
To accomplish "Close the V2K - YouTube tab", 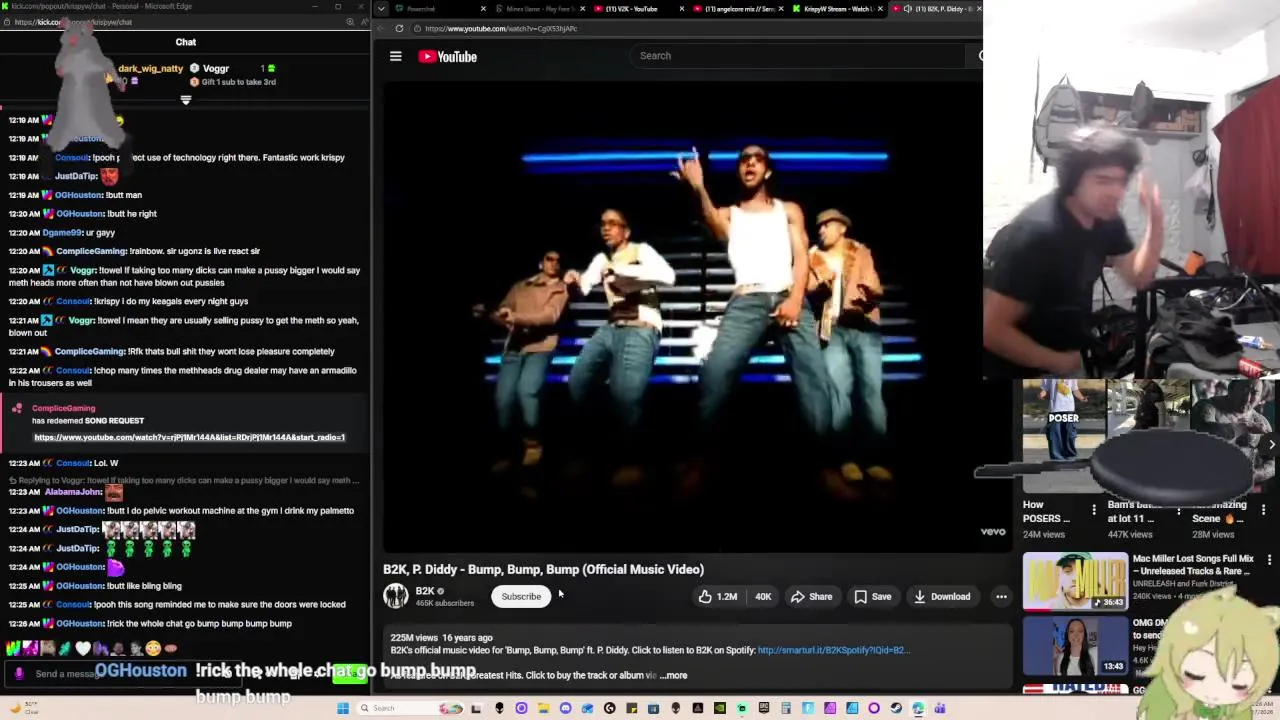I will pyautogui.click(x=681, y=9).
